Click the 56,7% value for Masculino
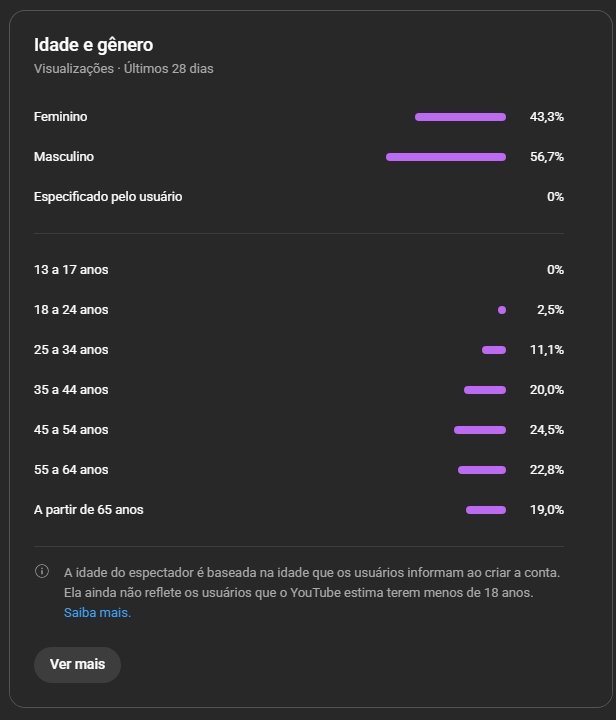 pos(547,157)
